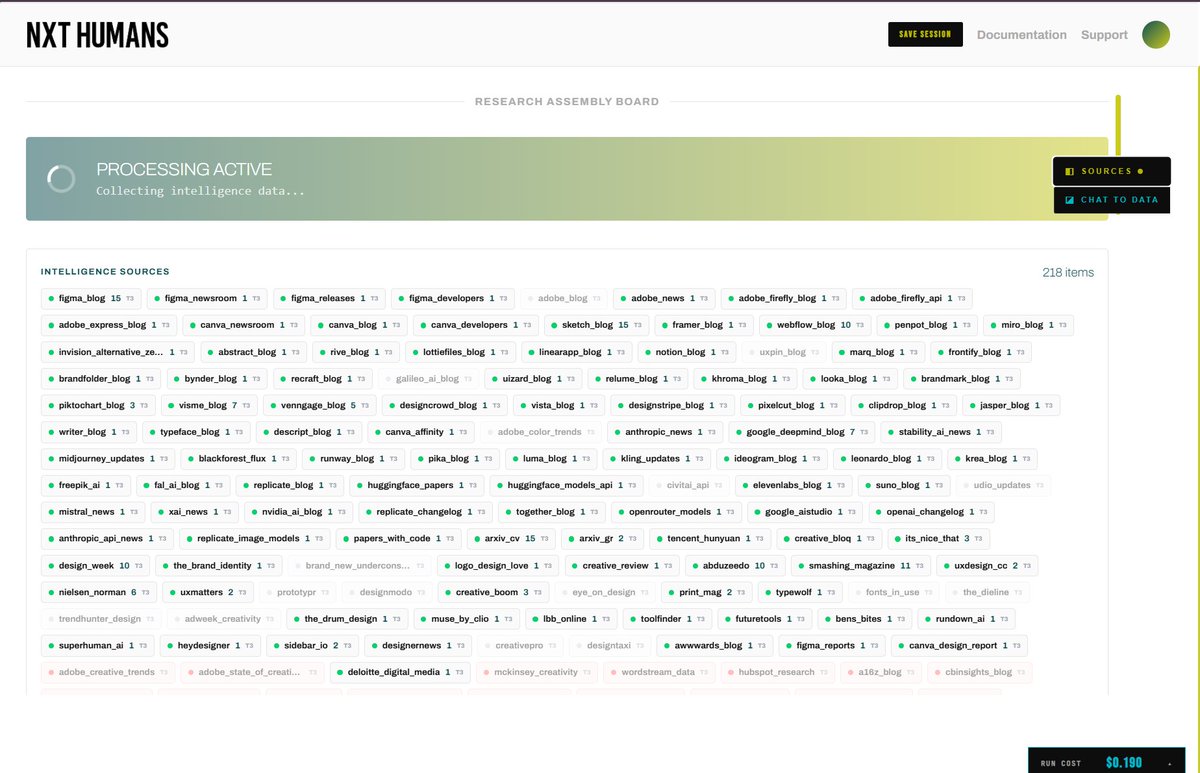Select the figma_releases source chip
Screen dimensions: 1200x773
tap(330, 298)
